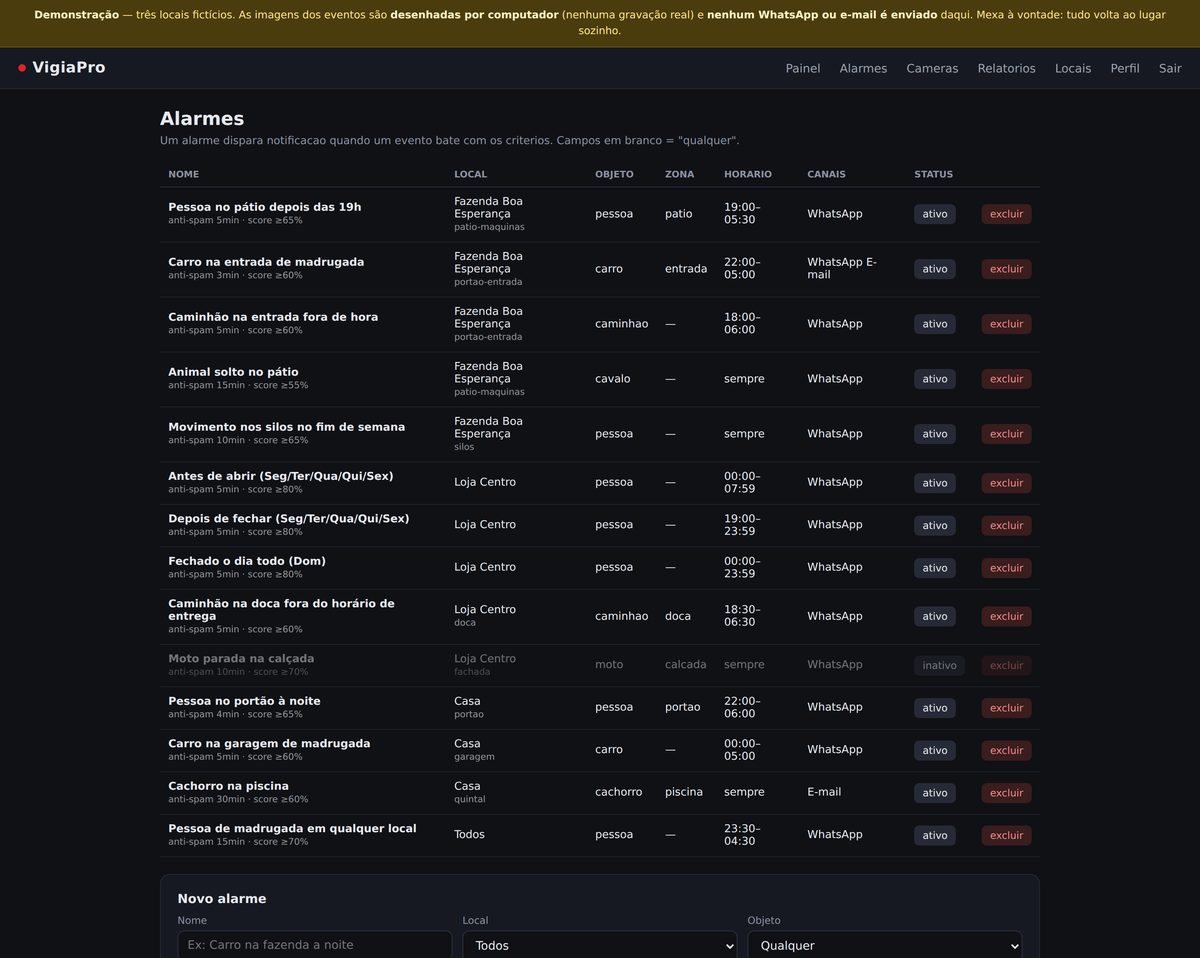Toggle ativo for "Fechado o dia todo (Dom)"
Viewport: 1200px width, 958px height.
[x=935, y=568]
